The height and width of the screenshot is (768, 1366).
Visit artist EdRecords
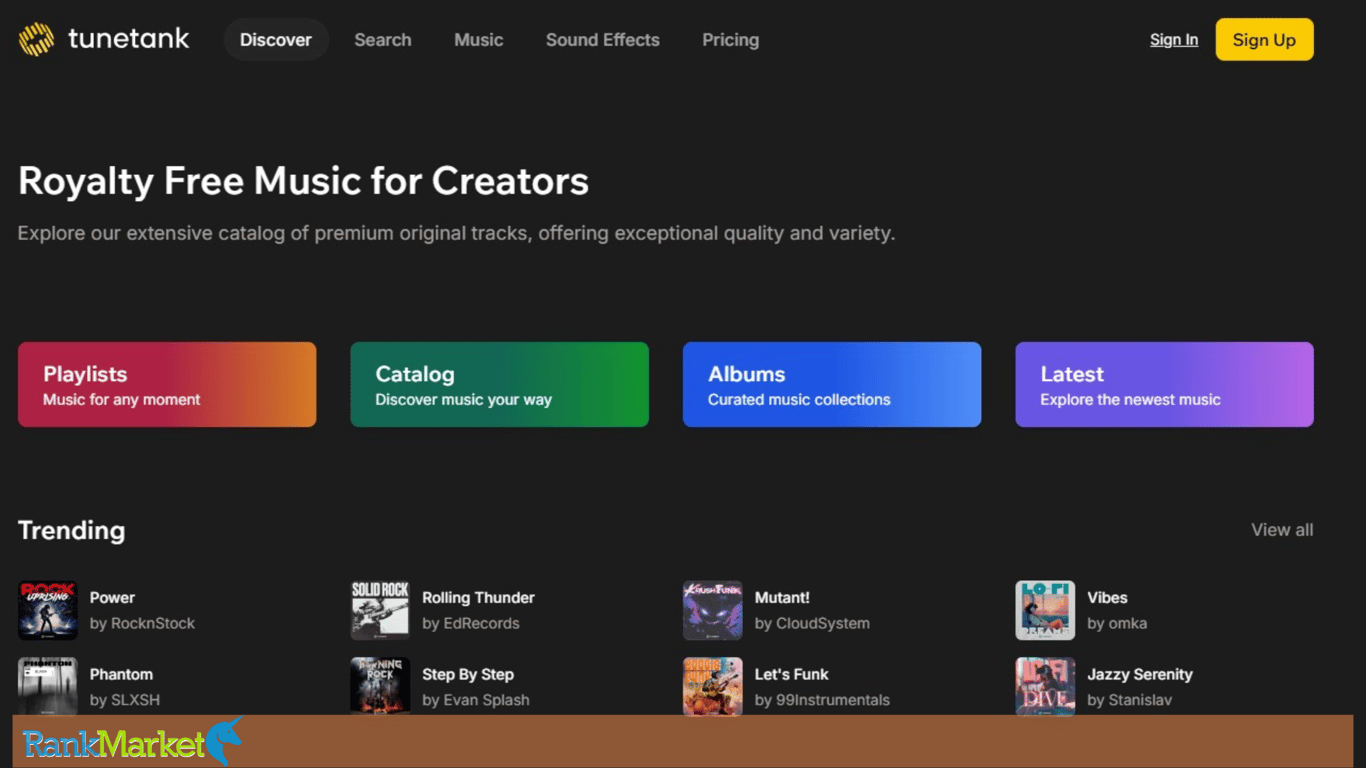(482, 623)
